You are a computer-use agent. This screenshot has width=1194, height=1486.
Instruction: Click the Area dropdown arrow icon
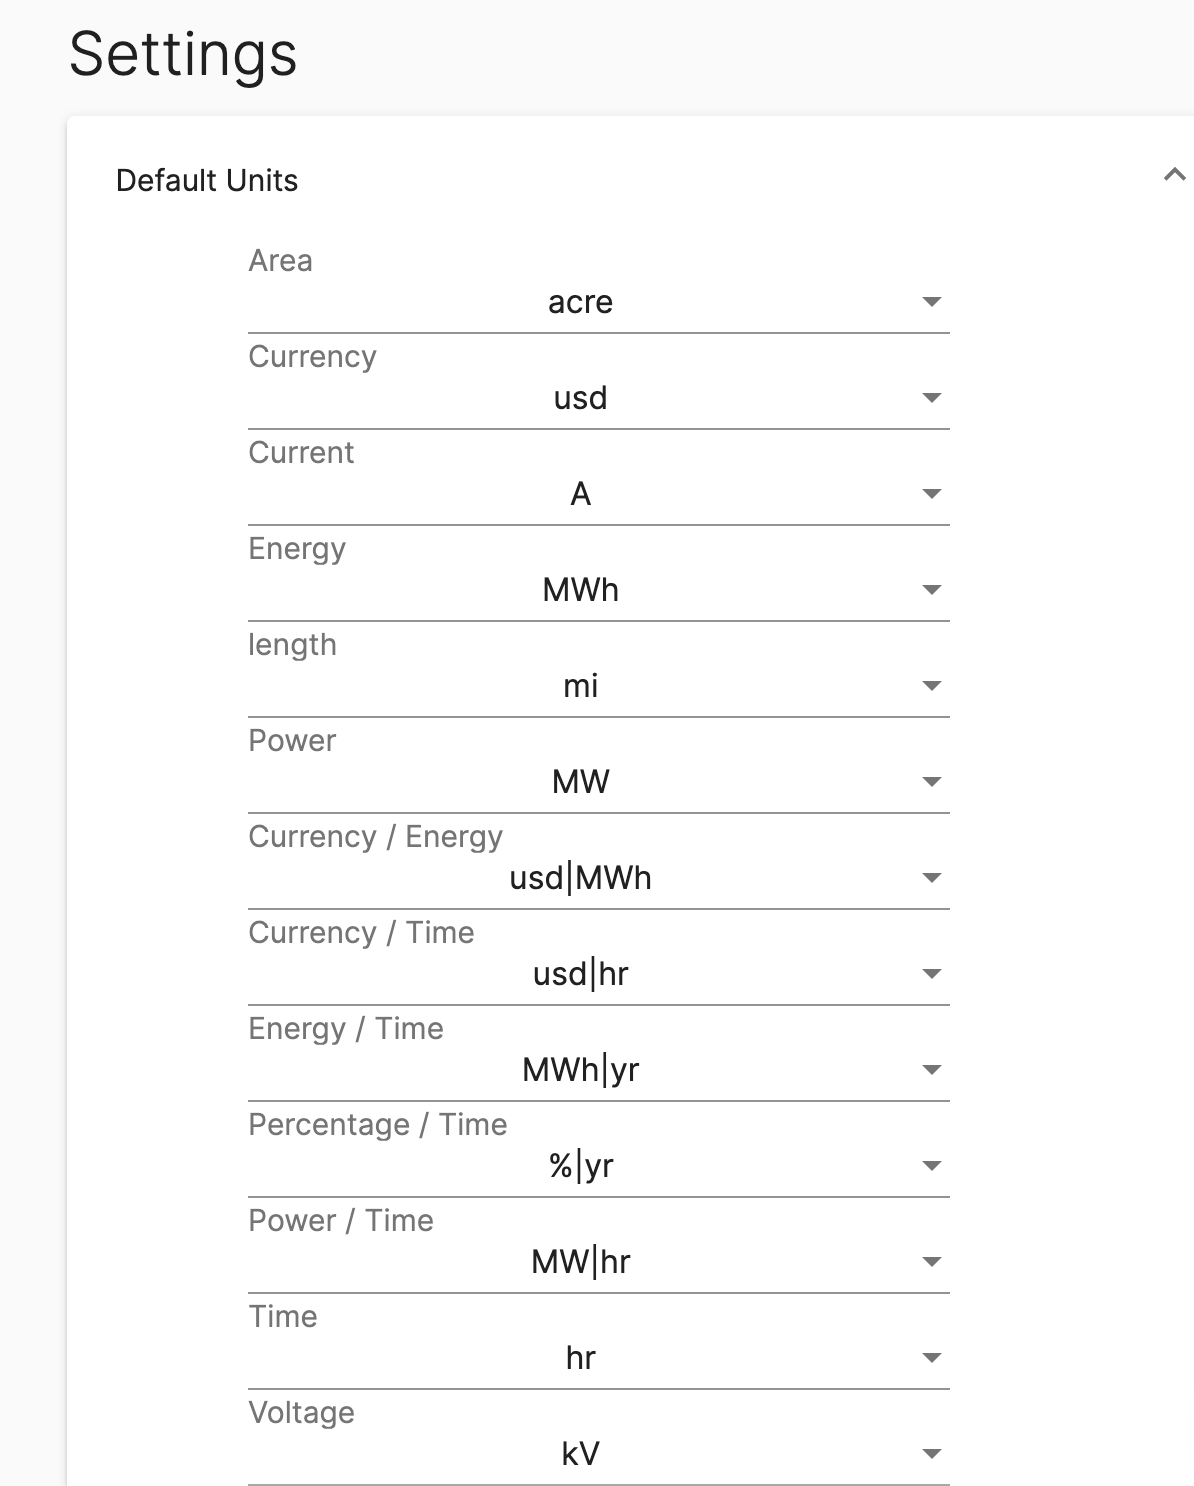pyautogui.click(x=932, y=302)
